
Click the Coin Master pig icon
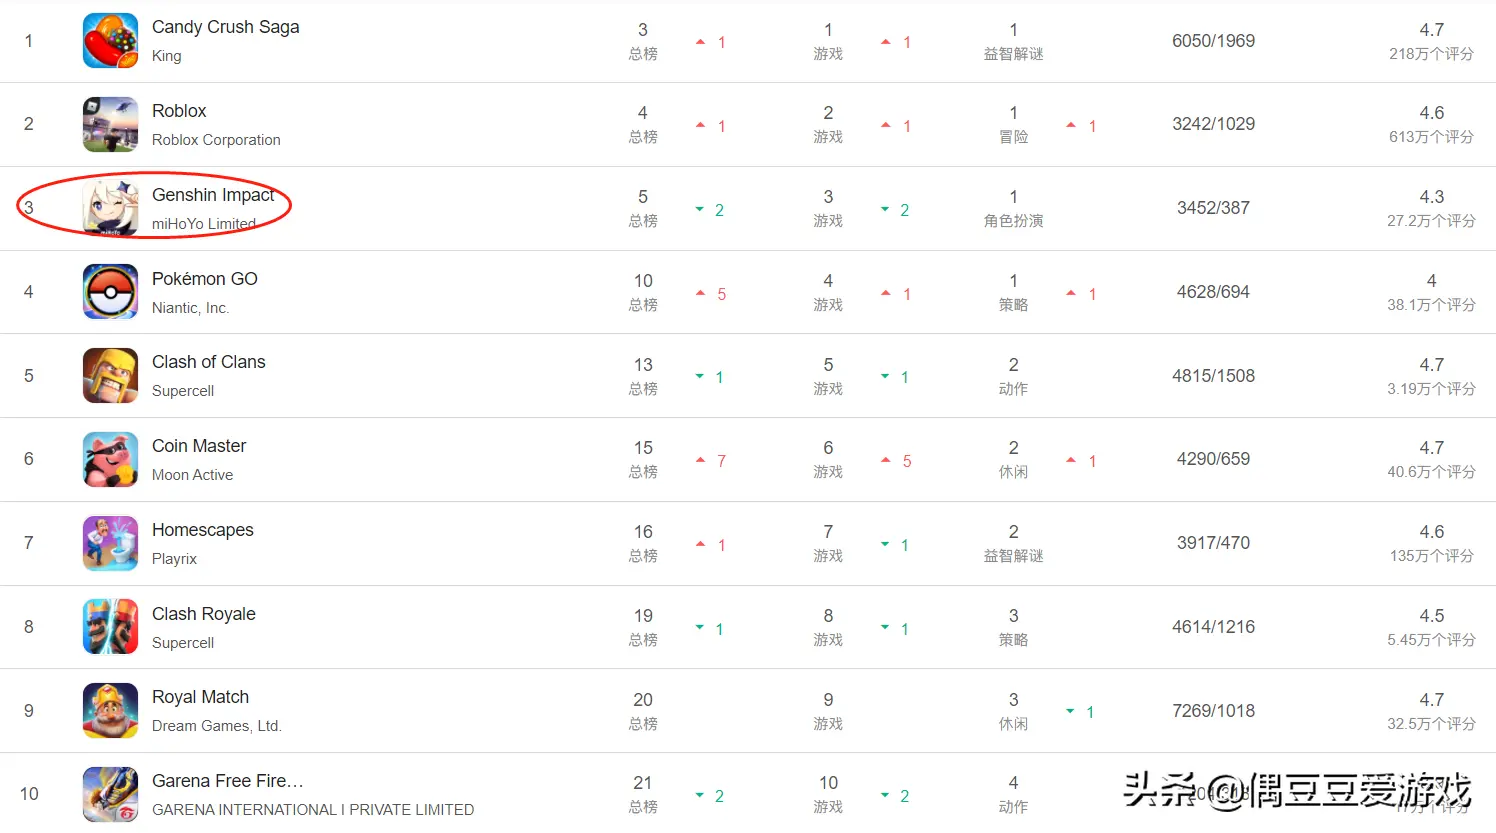click(110, 459)
